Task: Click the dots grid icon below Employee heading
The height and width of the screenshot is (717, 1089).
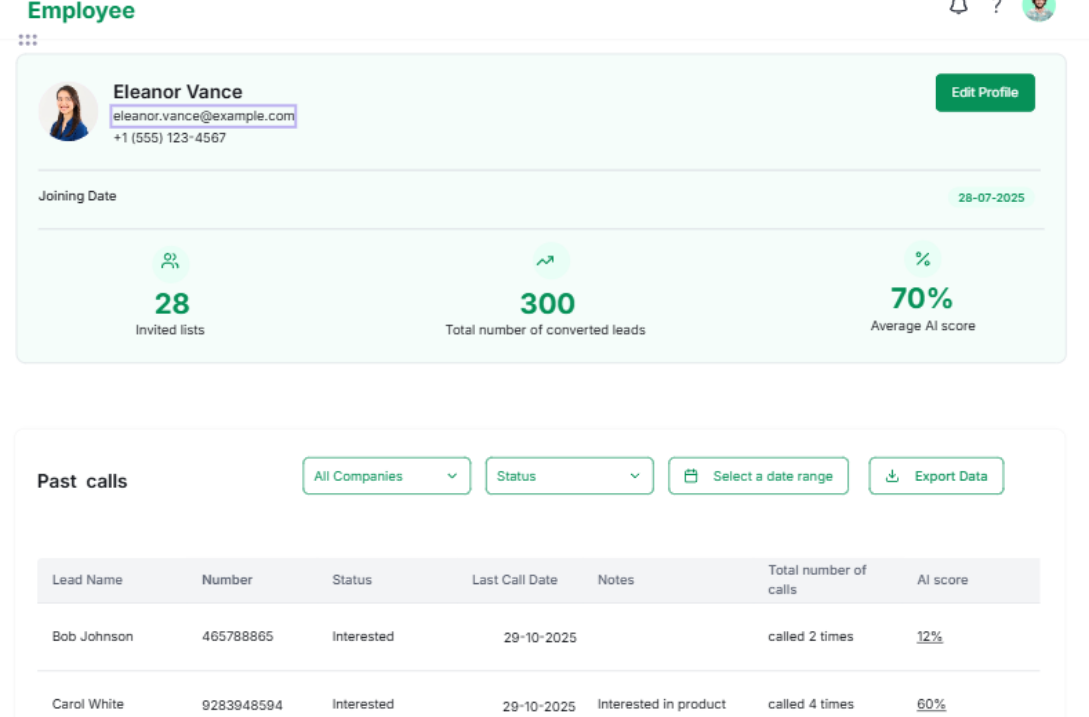Action: click(29, 41)
